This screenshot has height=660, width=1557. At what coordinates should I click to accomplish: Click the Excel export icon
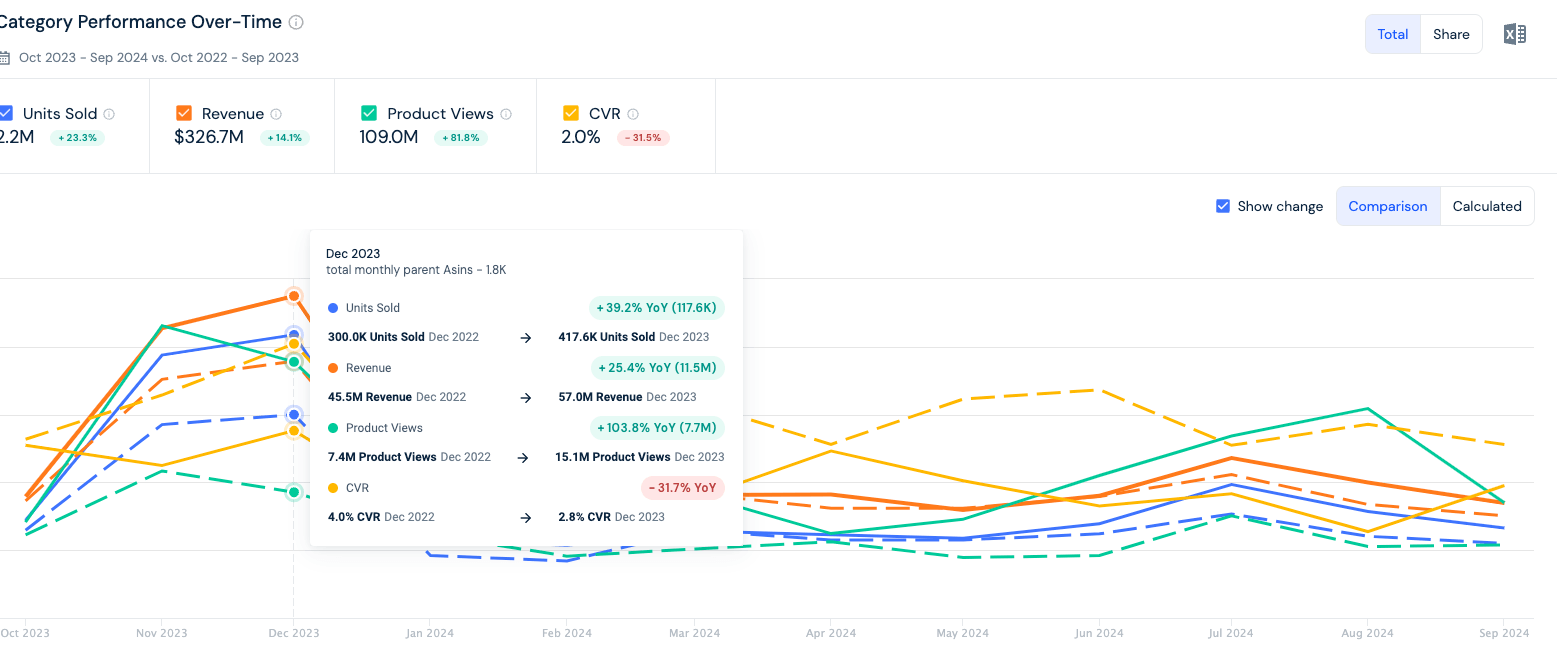tap(1514, 34)
